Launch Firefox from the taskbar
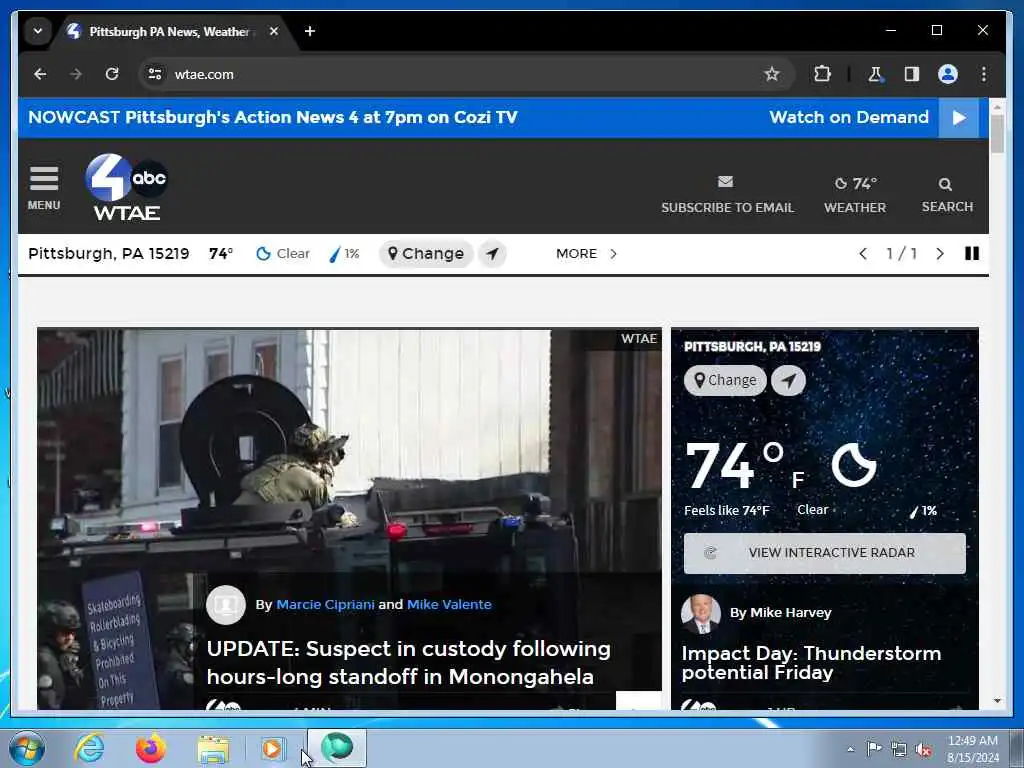 [151, 748]
